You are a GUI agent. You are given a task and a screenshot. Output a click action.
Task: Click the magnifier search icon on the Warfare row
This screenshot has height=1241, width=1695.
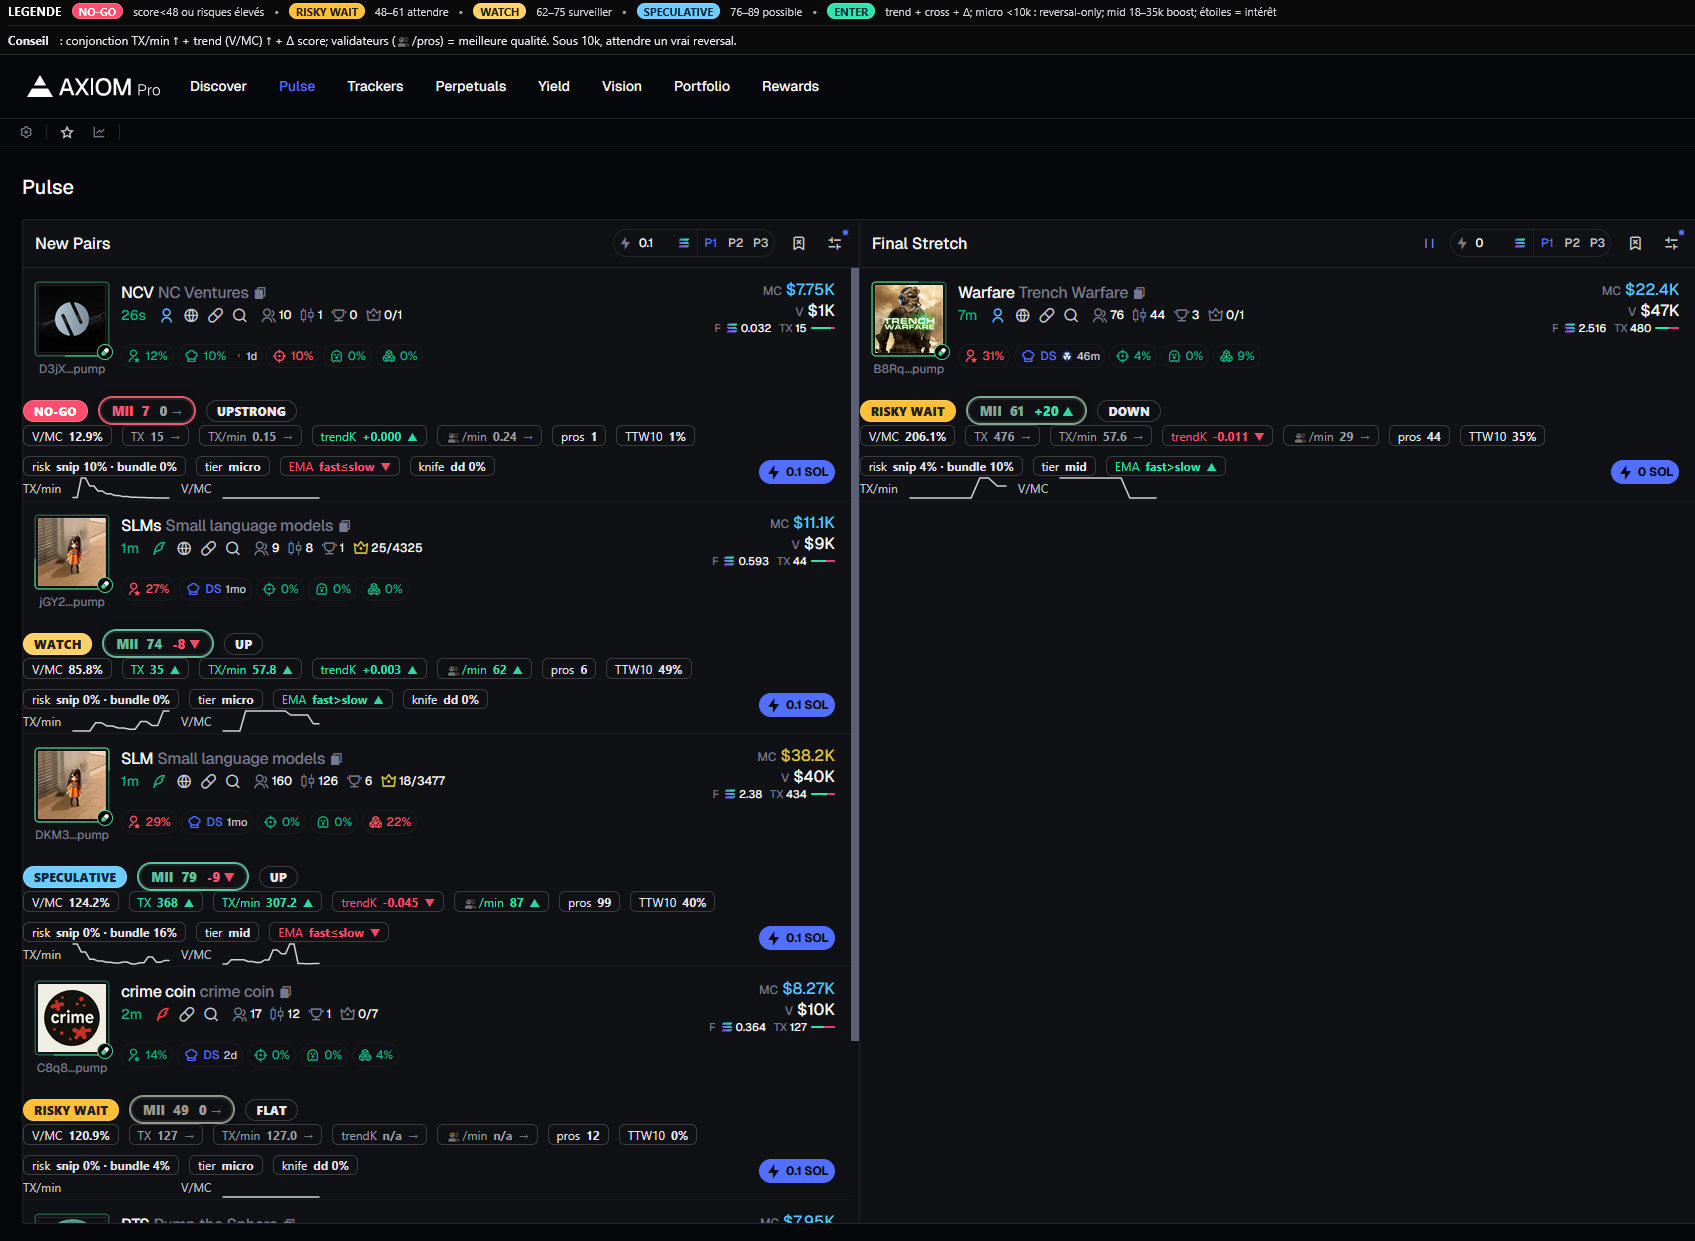(1071, 315)
